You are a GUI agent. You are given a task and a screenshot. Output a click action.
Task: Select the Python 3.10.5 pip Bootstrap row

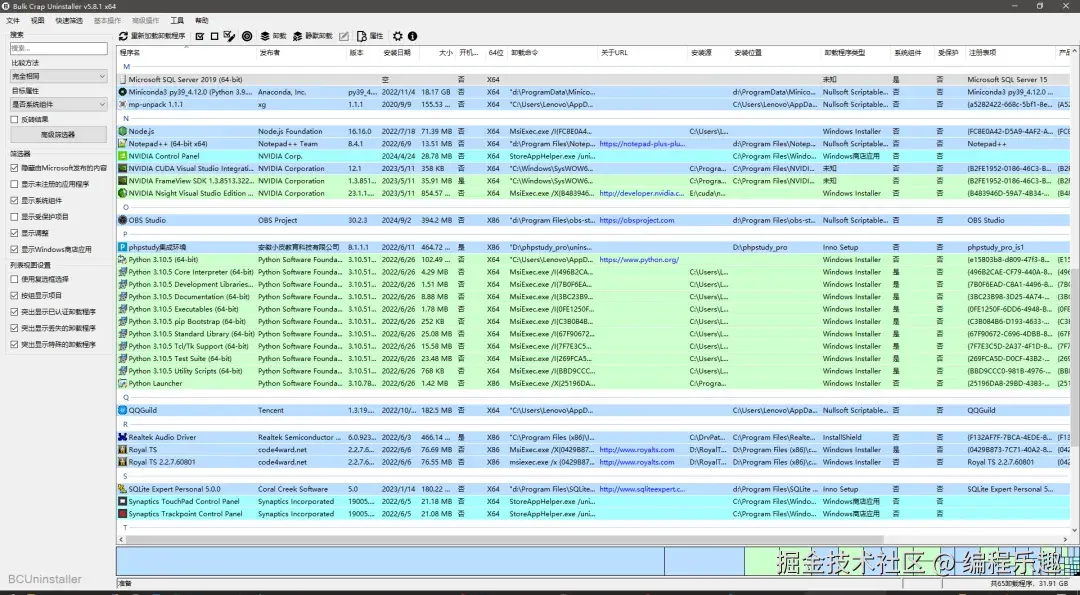click(x=594, y=322)
